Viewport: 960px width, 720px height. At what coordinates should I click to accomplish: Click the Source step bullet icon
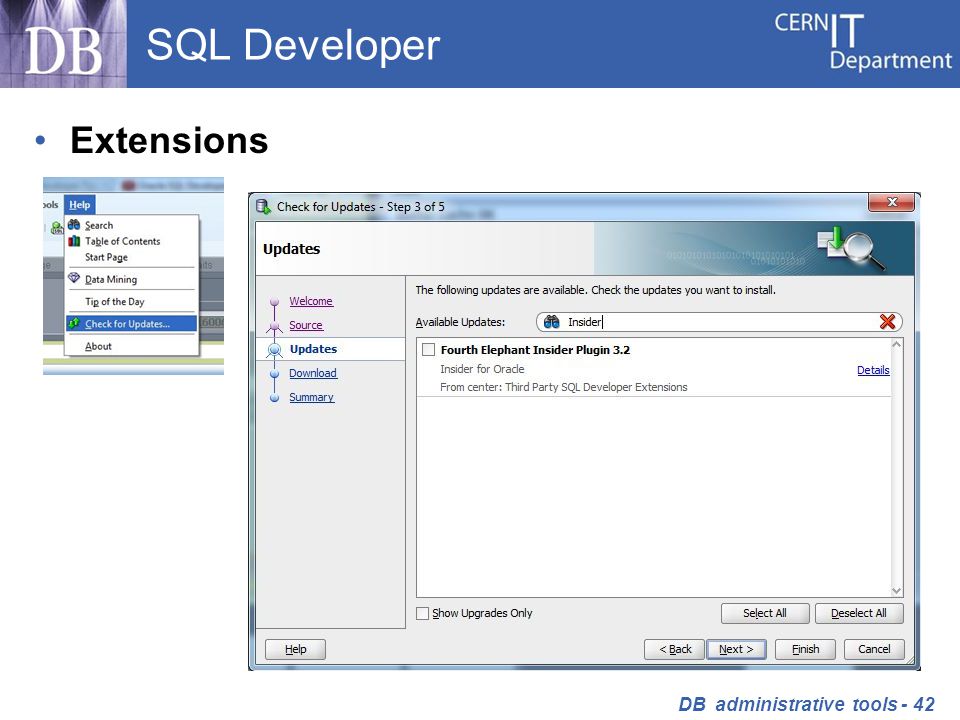(274, 326)
